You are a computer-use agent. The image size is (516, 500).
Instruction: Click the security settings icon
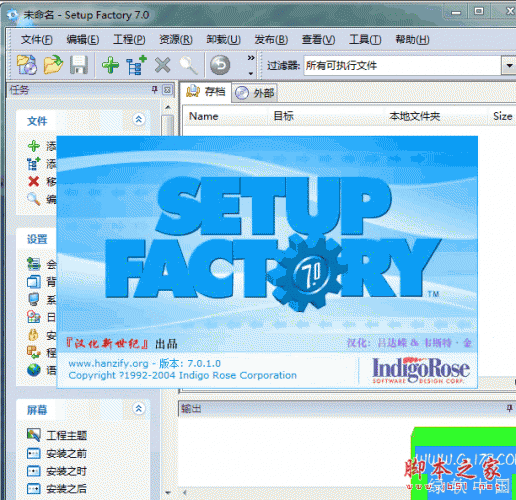coord(33,335)
